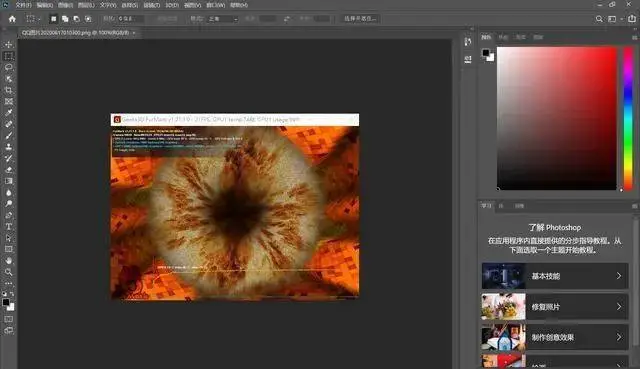Open the 选择 (Select) menu

point(130,5)
